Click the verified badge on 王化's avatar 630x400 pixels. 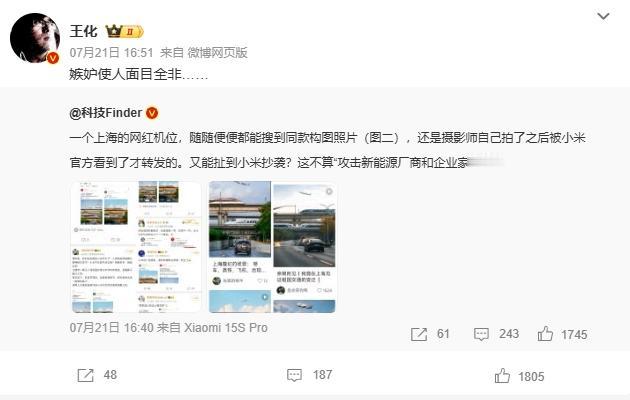(x=53, y=58)
